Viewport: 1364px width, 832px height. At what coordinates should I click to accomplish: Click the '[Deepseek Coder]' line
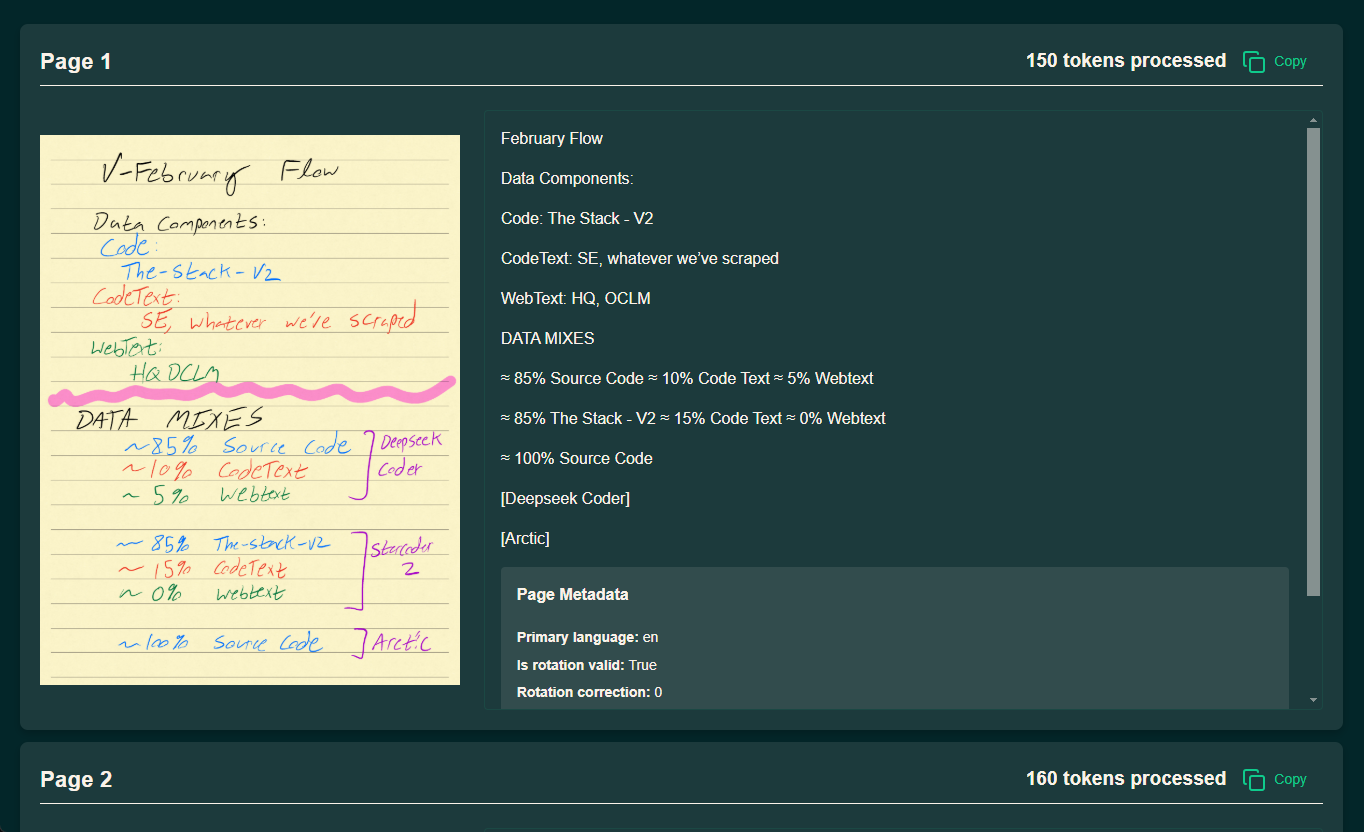pyautogui.click(x=565, y=498)
